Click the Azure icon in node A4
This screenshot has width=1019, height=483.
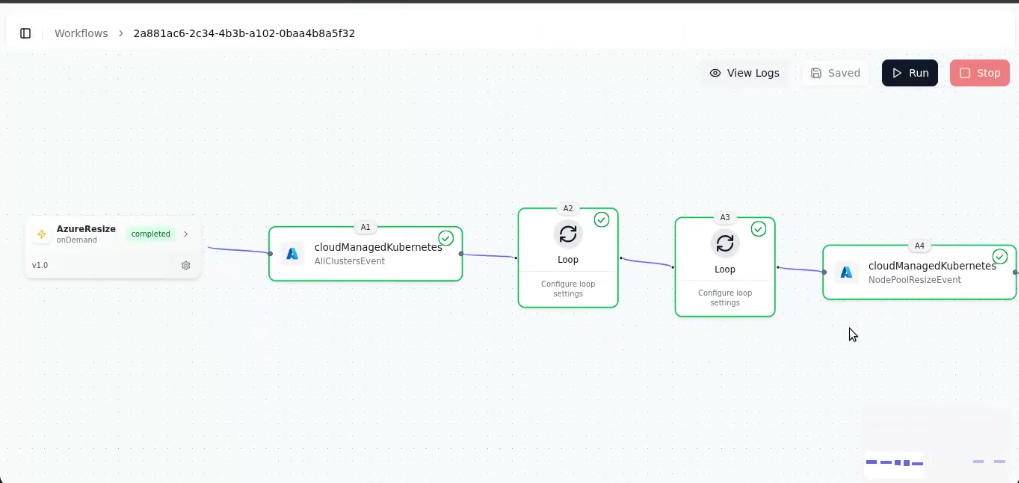pos(846,272)
